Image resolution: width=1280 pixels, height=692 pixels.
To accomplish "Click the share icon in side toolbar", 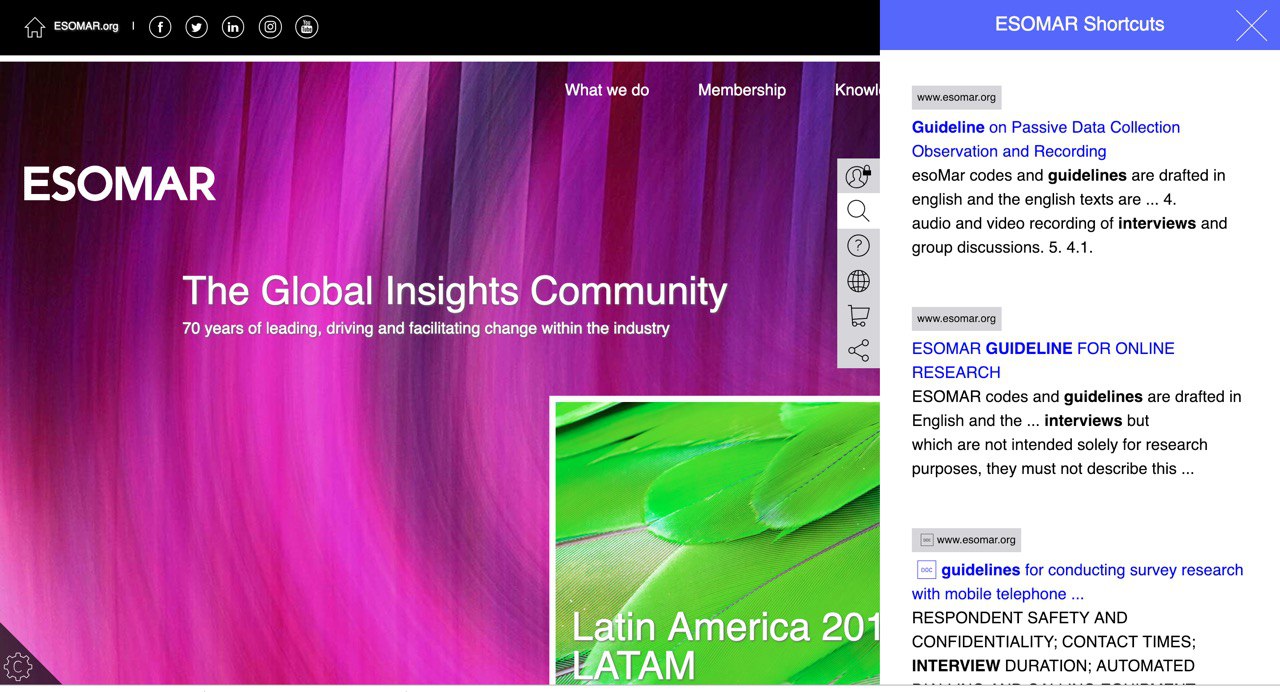I will pos(858,351).
